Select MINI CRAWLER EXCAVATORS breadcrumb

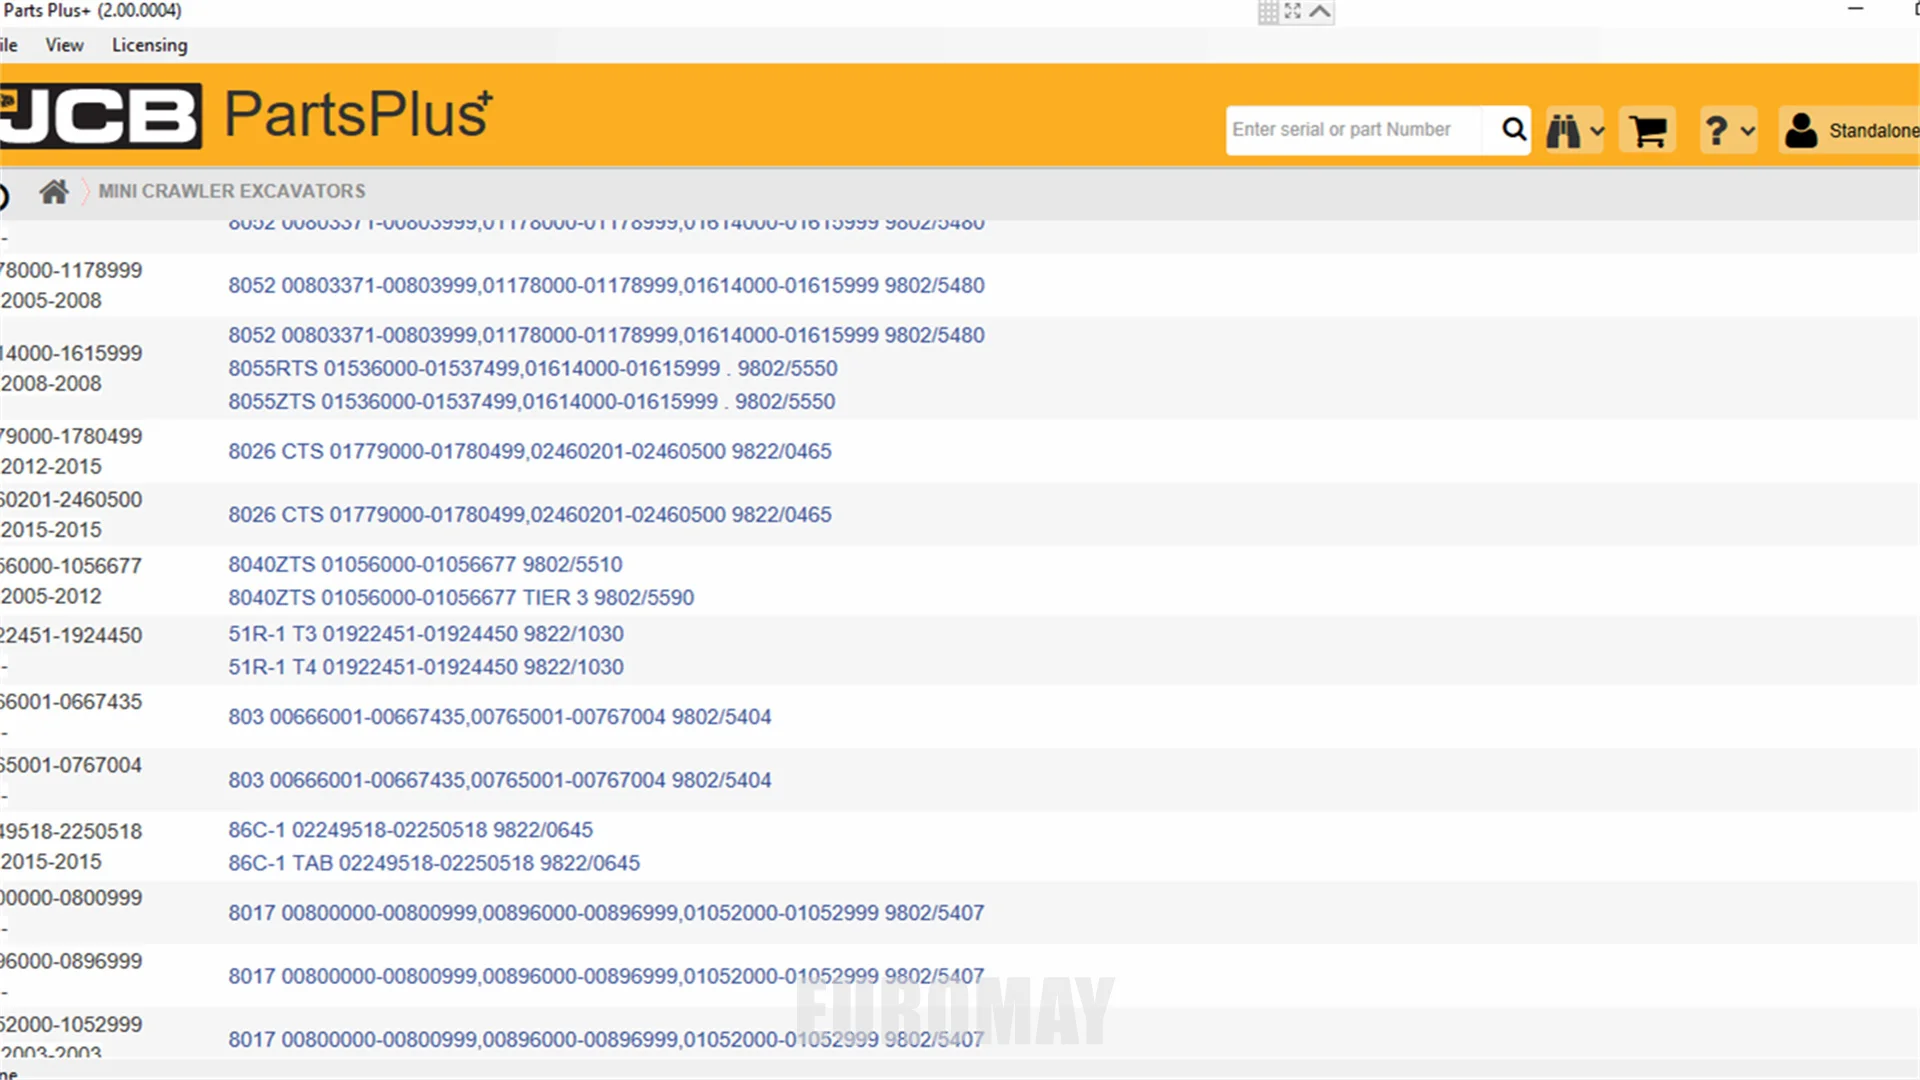point(231,191)
